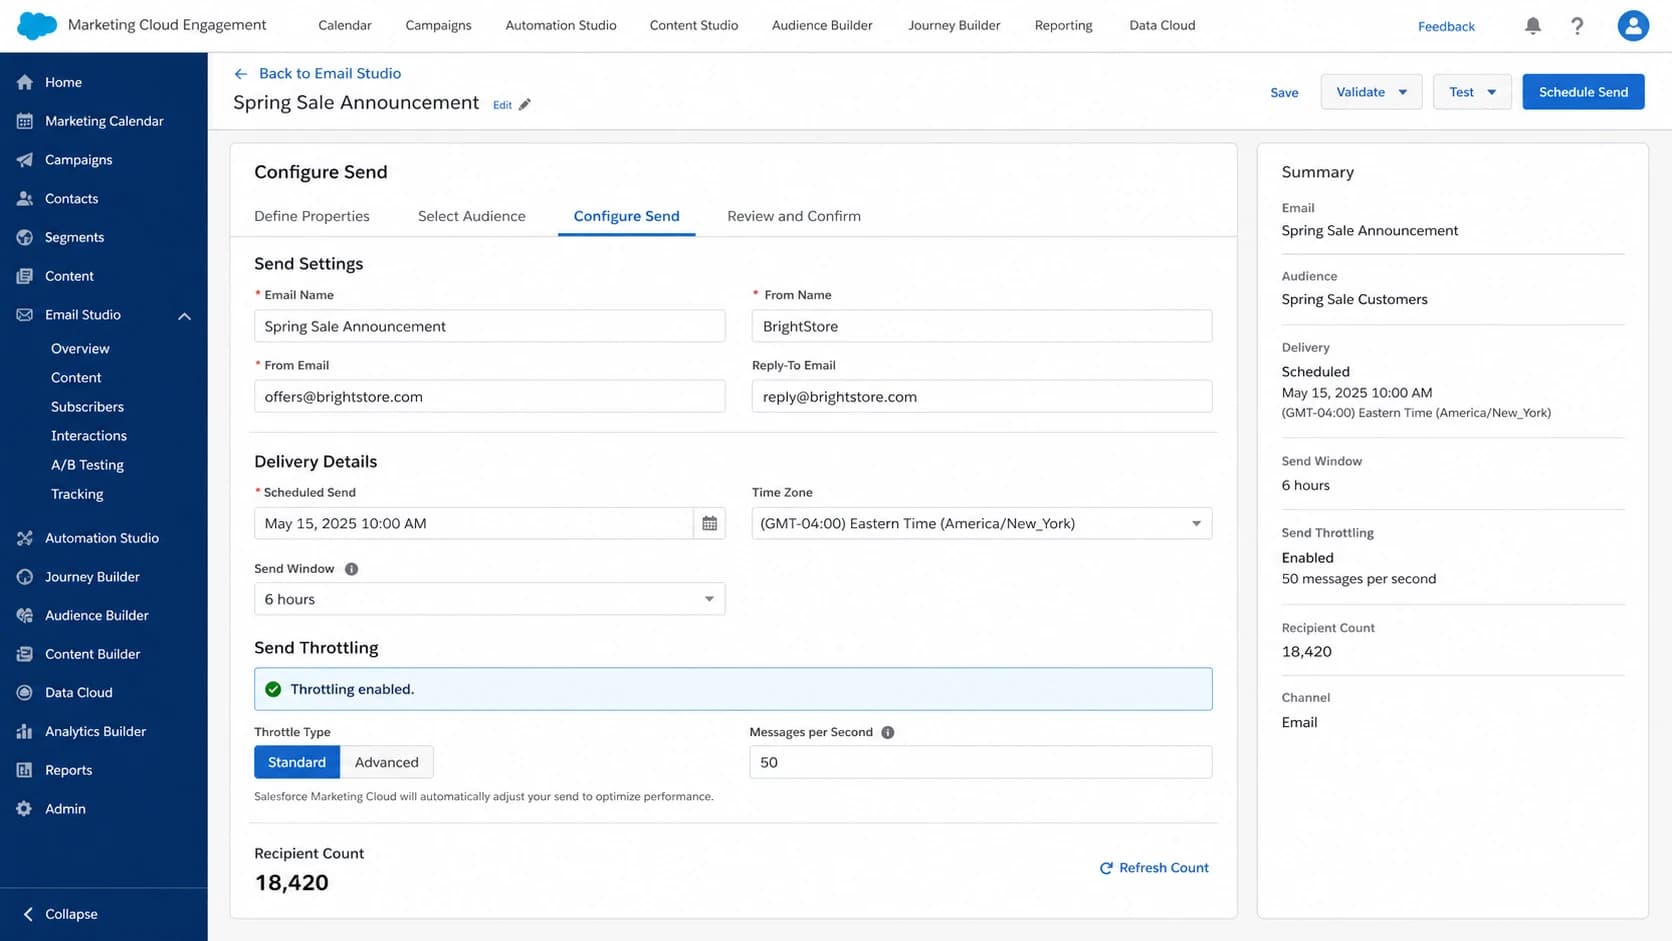This screenshot has height=941, width=1672.
Task: Collapse the left sidebar
Action: (x=60, y=914)
